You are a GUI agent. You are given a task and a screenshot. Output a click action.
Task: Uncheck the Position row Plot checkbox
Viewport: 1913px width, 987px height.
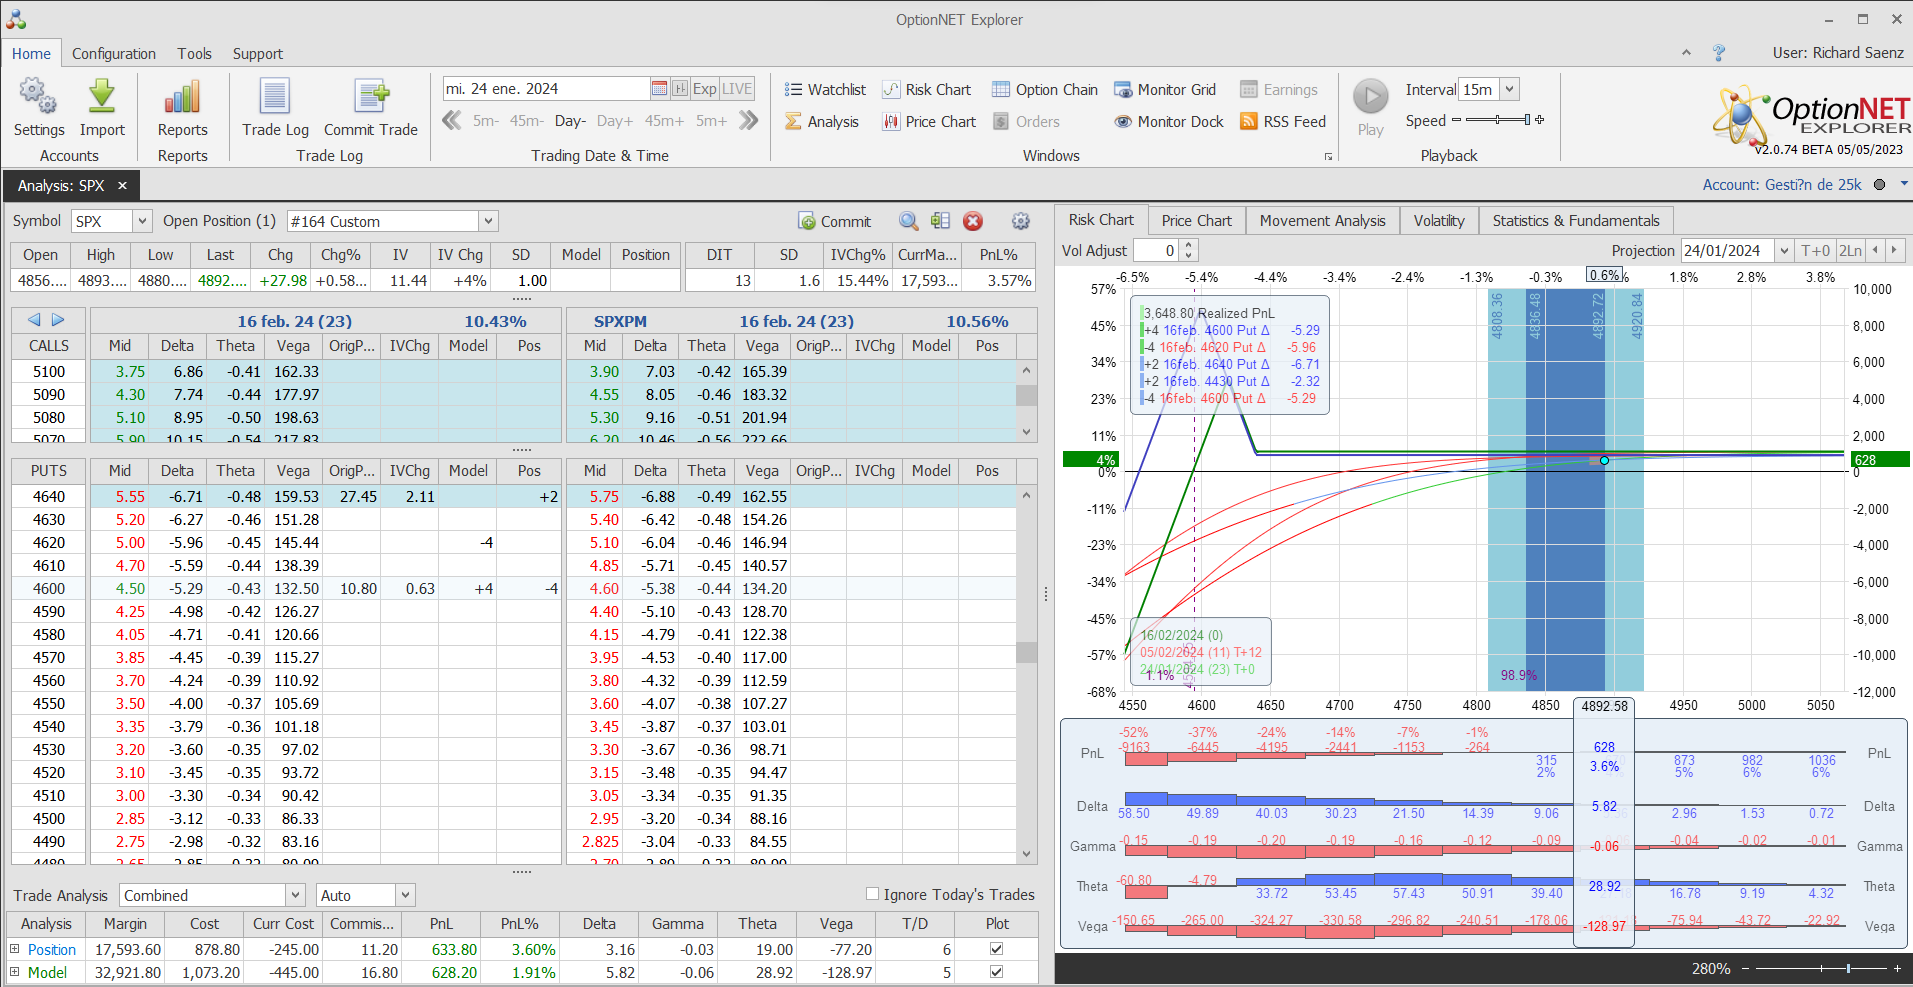pyautogui.click(x=996, y=949)
